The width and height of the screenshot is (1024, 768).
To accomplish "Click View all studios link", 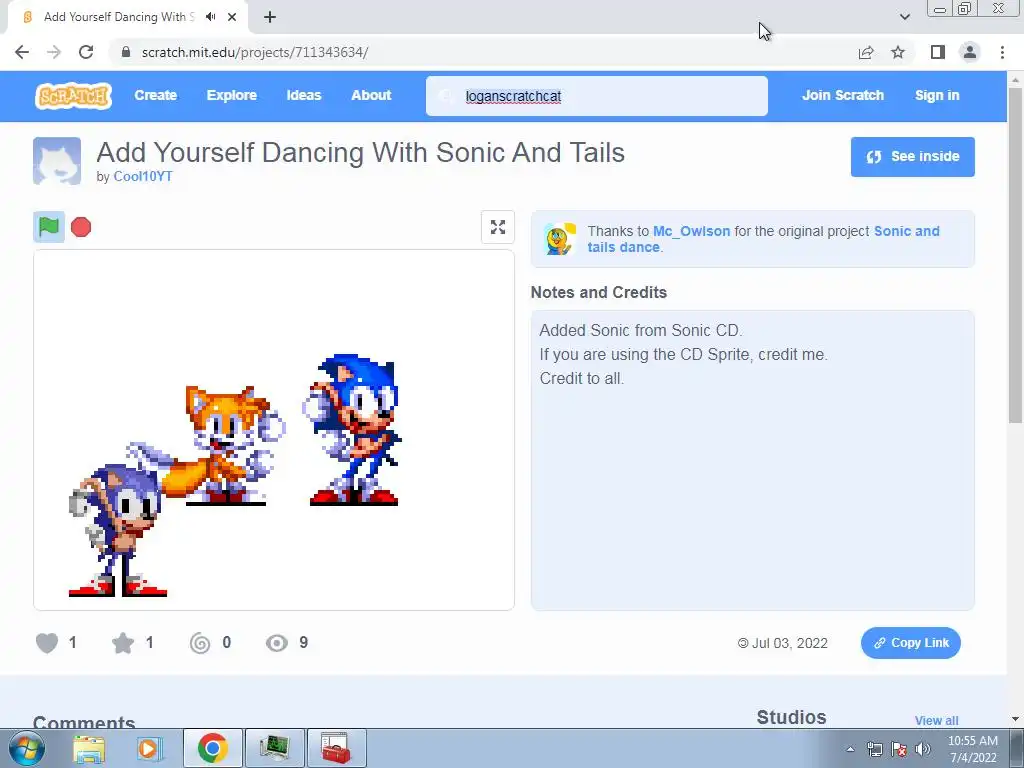I will 936,720.
